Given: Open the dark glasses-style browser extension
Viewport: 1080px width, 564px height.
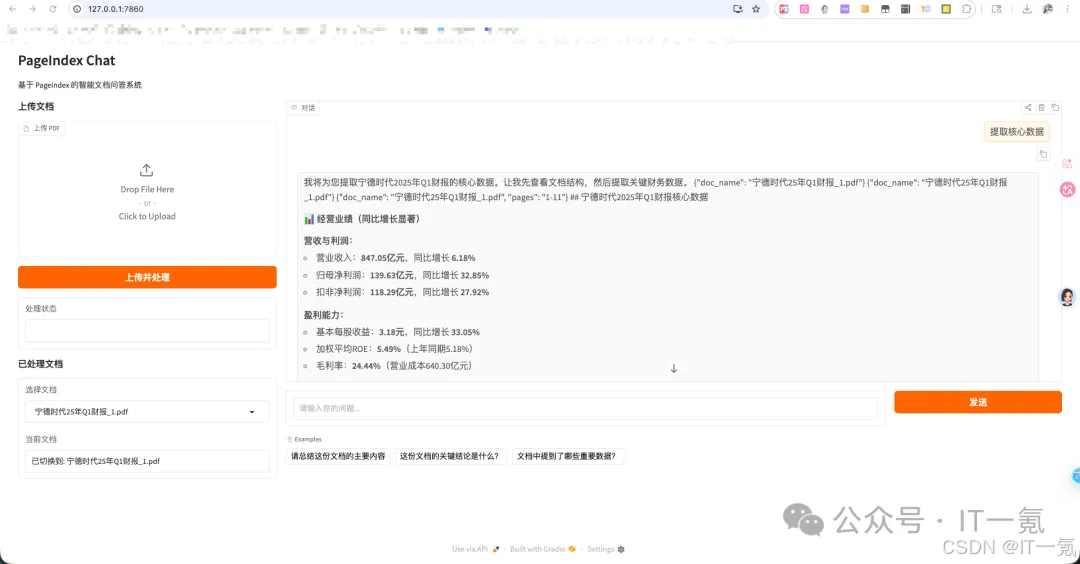Looking at the screenshot, I should 885,9.
